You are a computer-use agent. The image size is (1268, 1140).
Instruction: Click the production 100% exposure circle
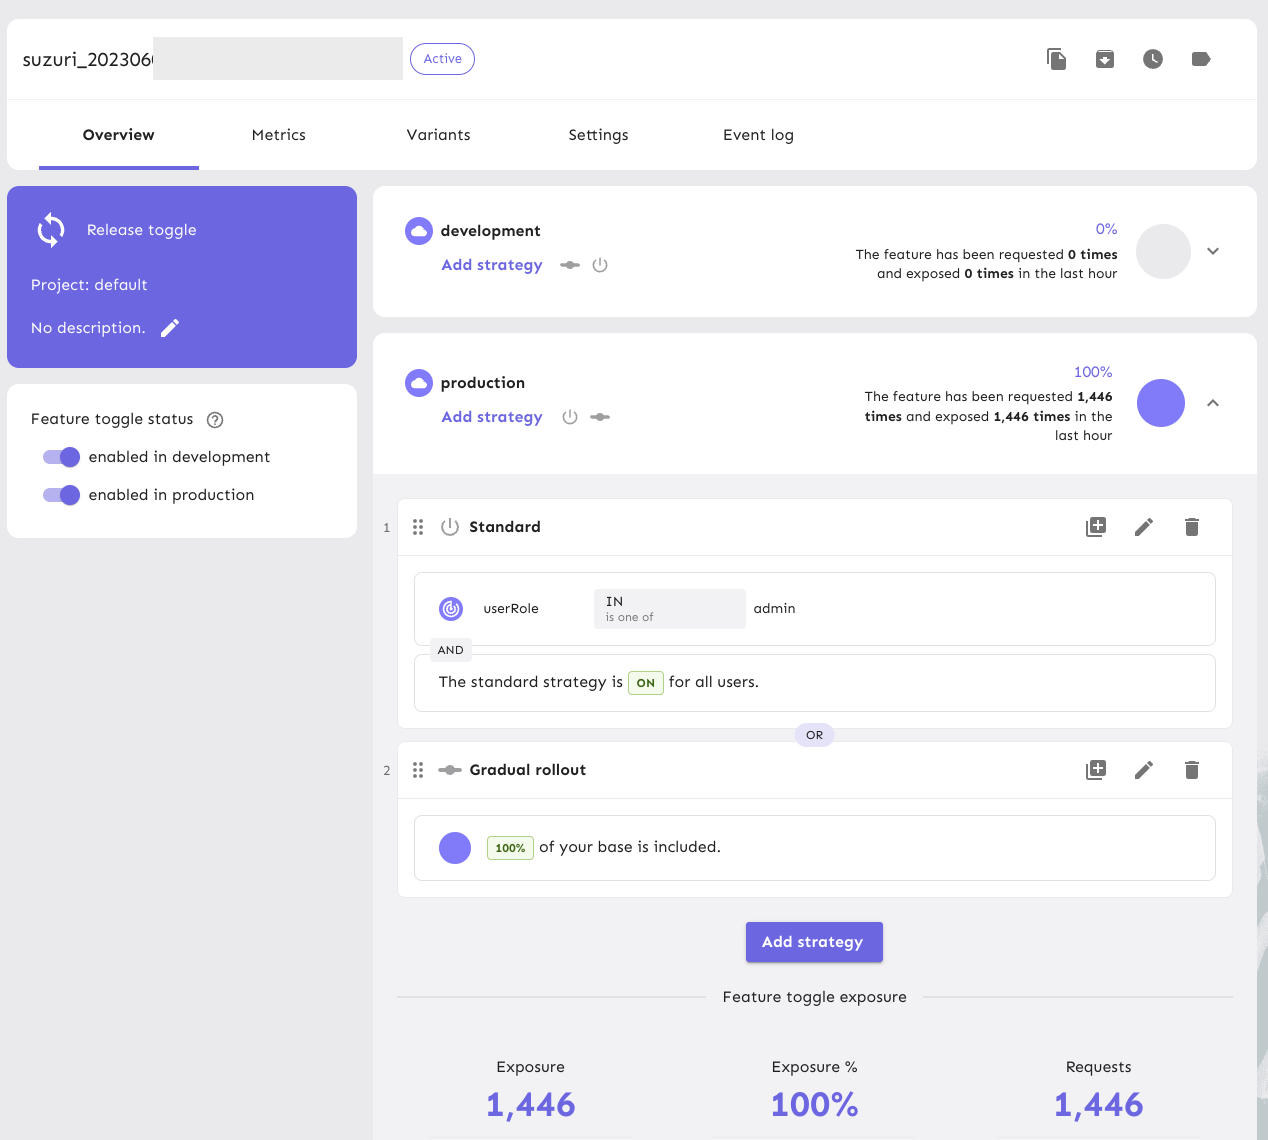1161,403
